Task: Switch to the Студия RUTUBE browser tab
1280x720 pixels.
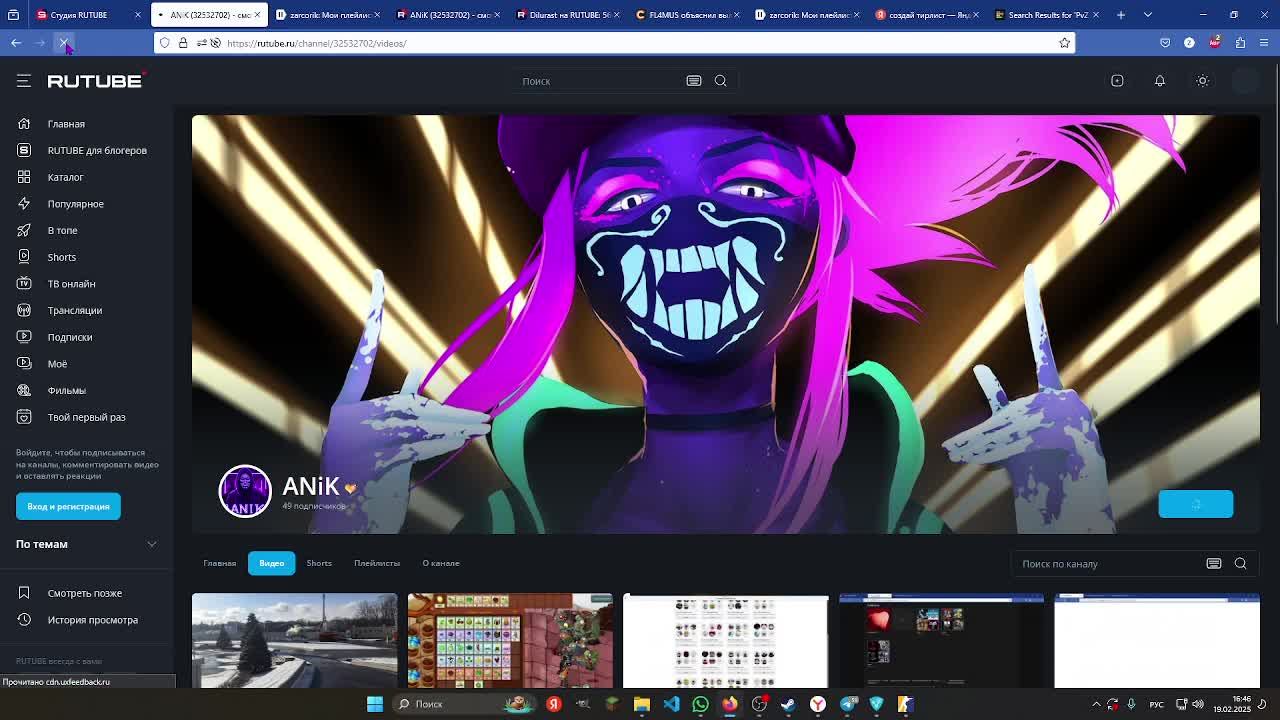Action: [x=91, y=15]
